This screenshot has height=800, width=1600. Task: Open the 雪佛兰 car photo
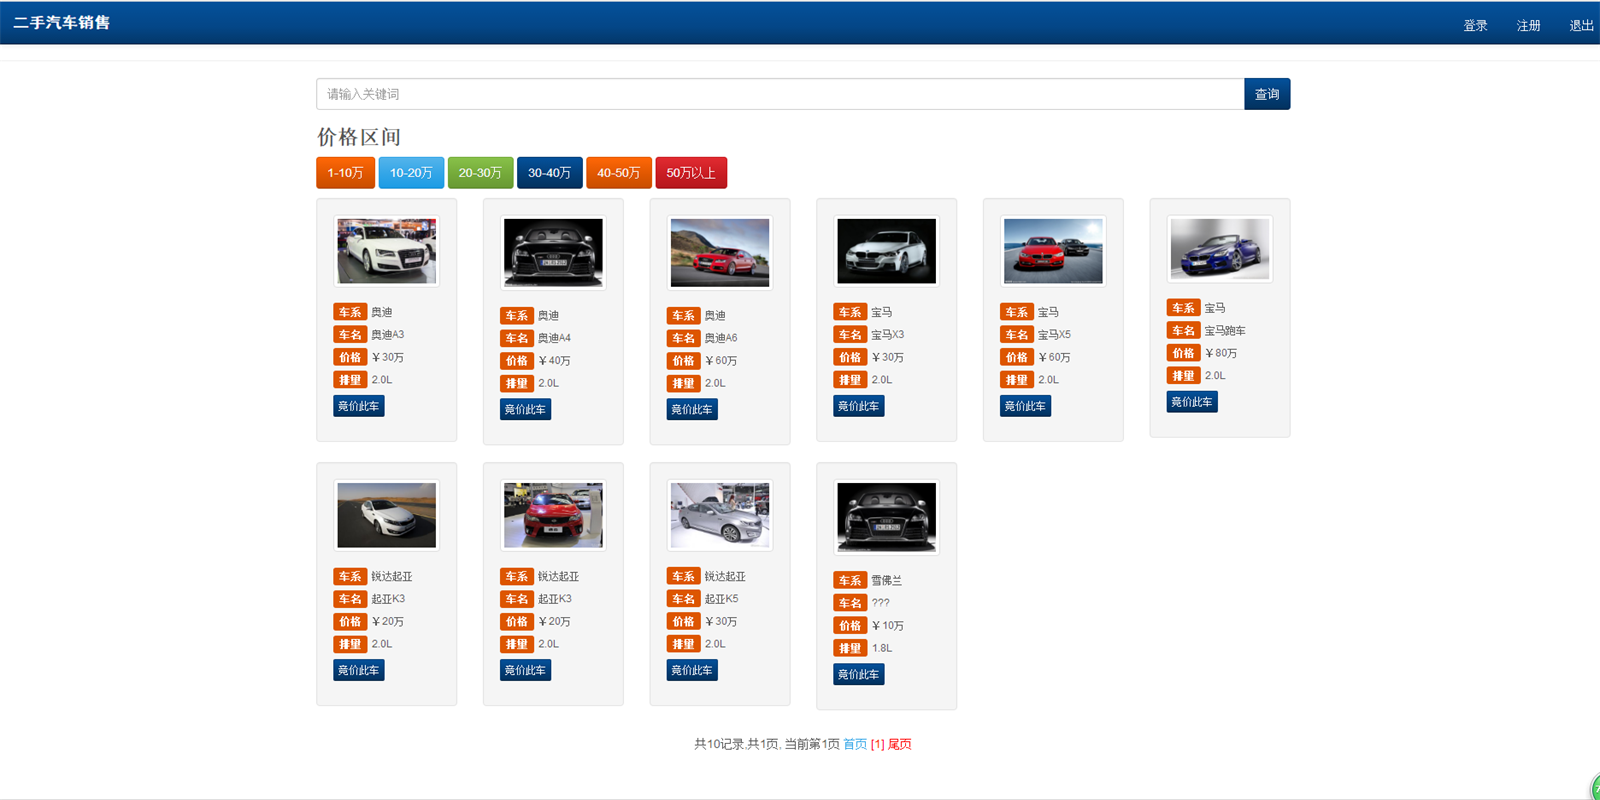[887, 517]
